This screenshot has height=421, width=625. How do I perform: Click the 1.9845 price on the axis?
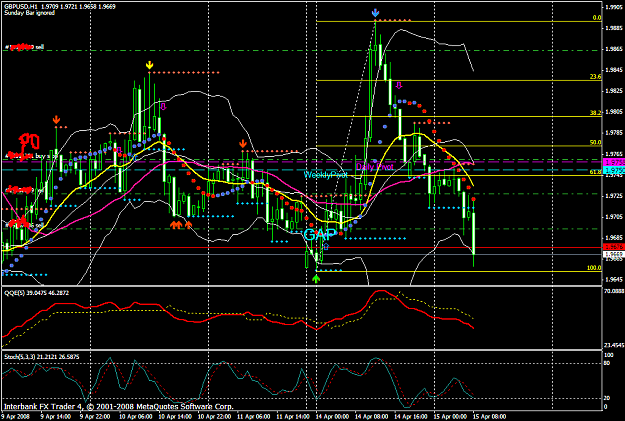click(615, 70)
